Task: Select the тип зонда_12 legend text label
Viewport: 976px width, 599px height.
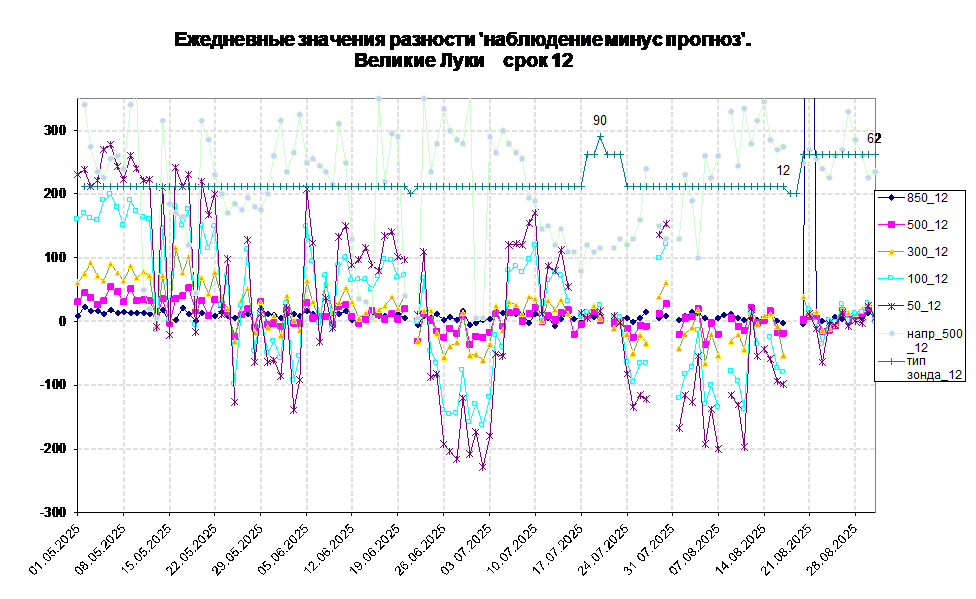Action: pyautogui.click(x=934, y=367)
